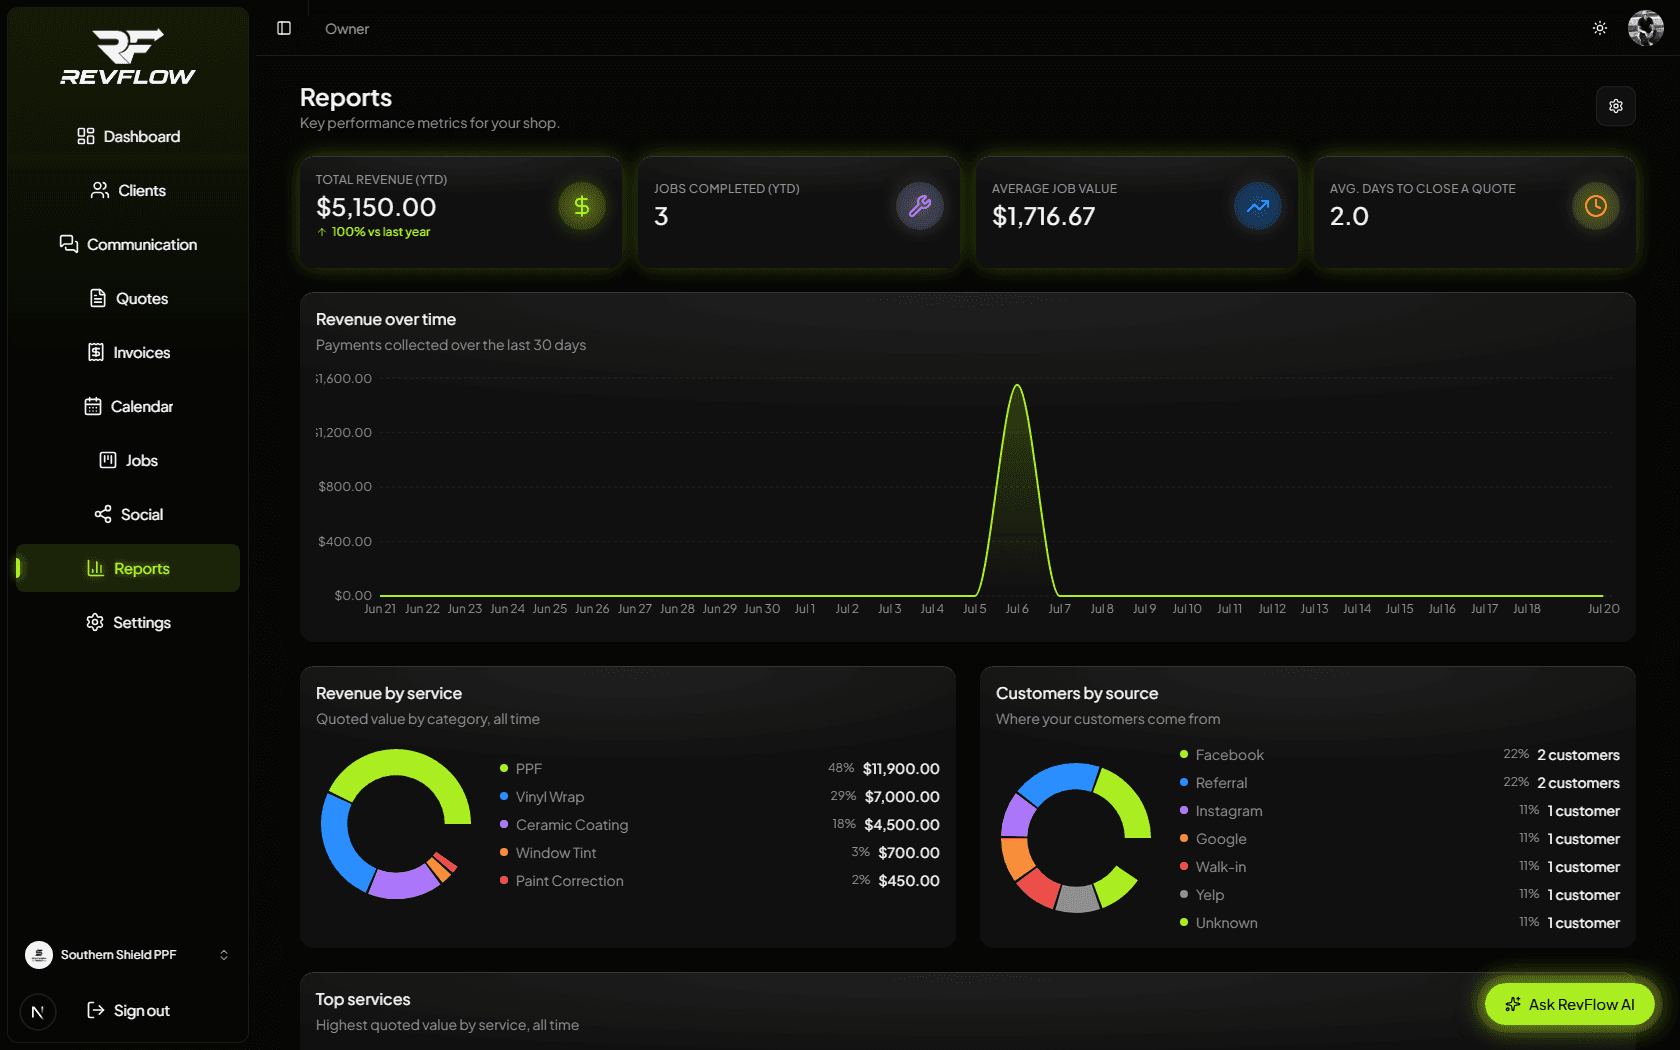Screen dimensions: 1680x1050
Task: Click the Reports bar chart icon
Action: click(x=96, y=568)
